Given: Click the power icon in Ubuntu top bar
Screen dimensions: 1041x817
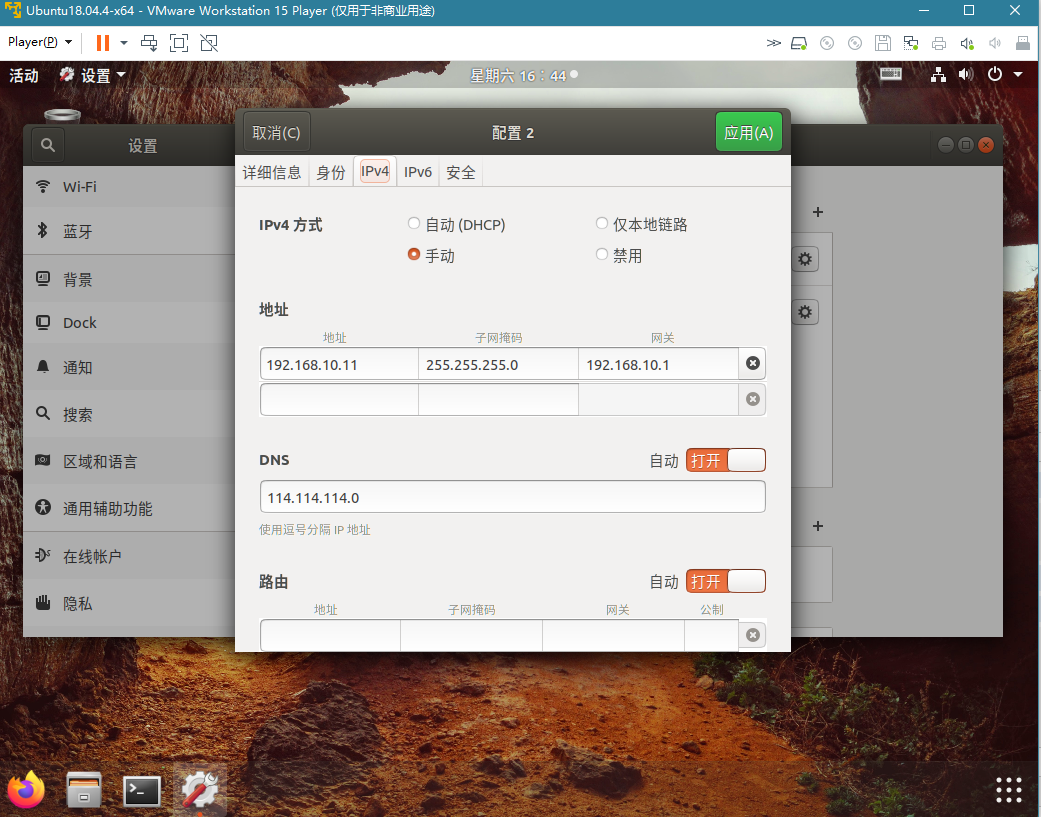Looking at the screenshot, I should coord(995,74).
